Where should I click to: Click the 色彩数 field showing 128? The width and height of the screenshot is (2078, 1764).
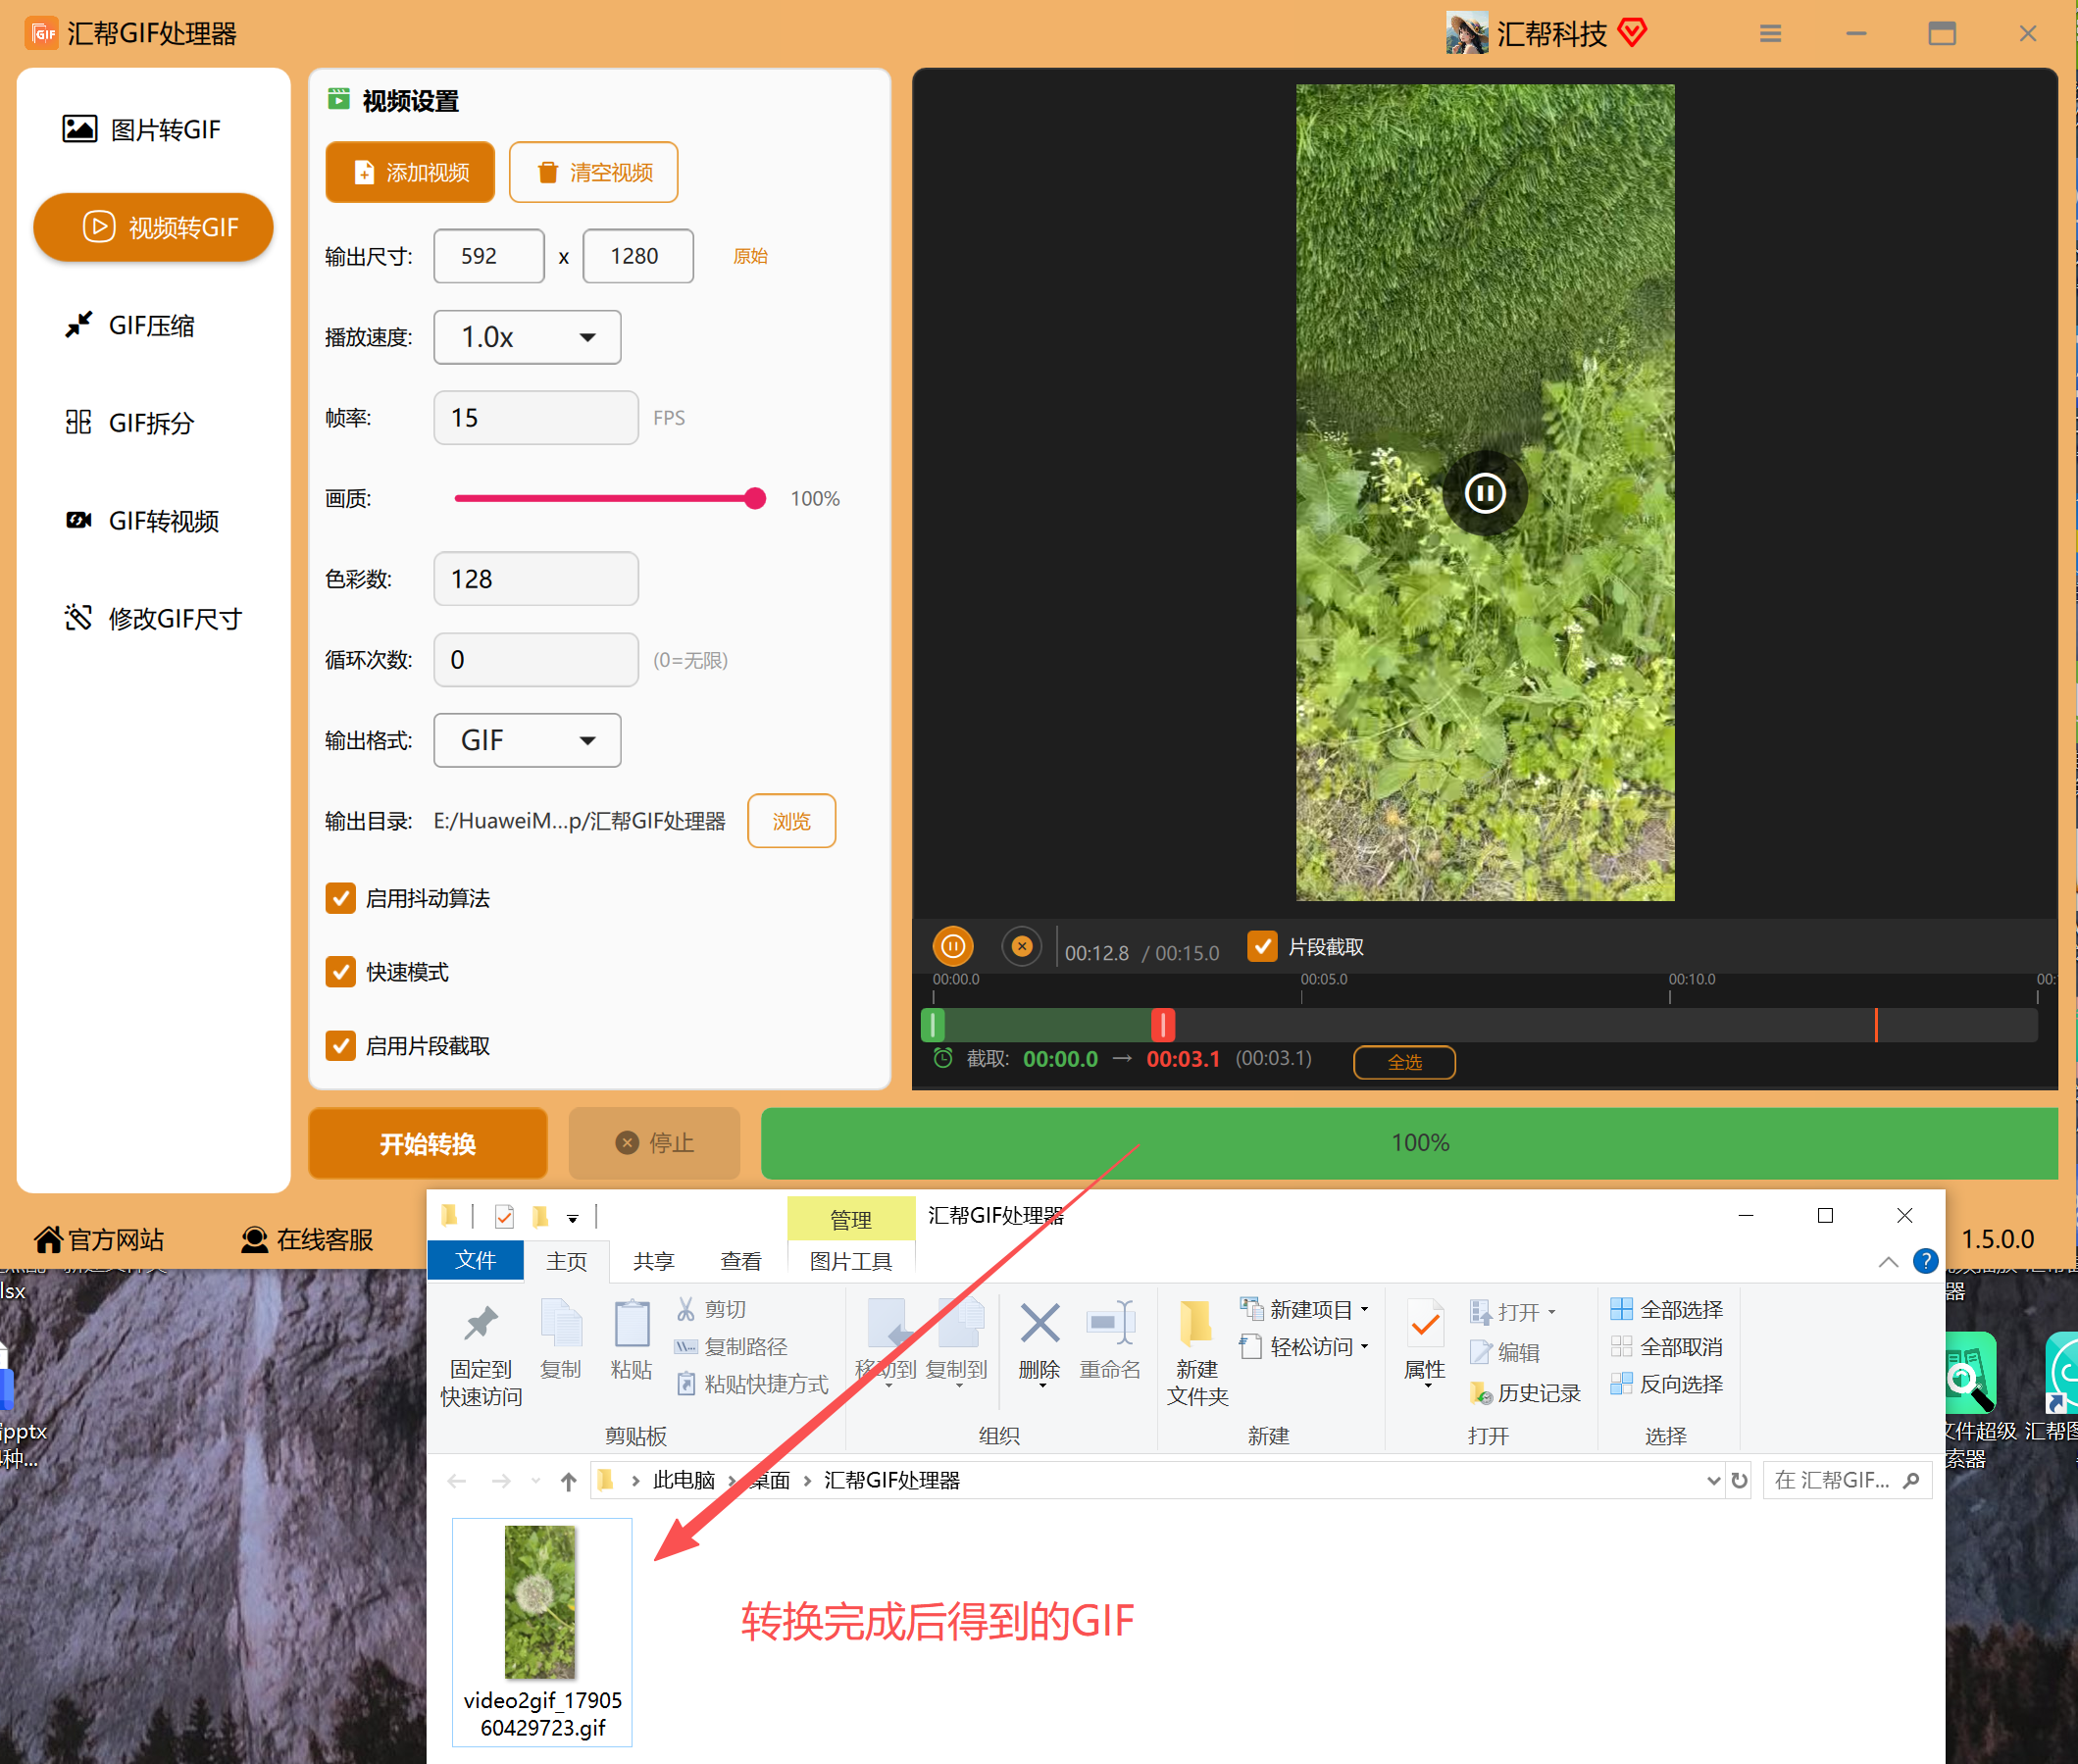[536, 579]
